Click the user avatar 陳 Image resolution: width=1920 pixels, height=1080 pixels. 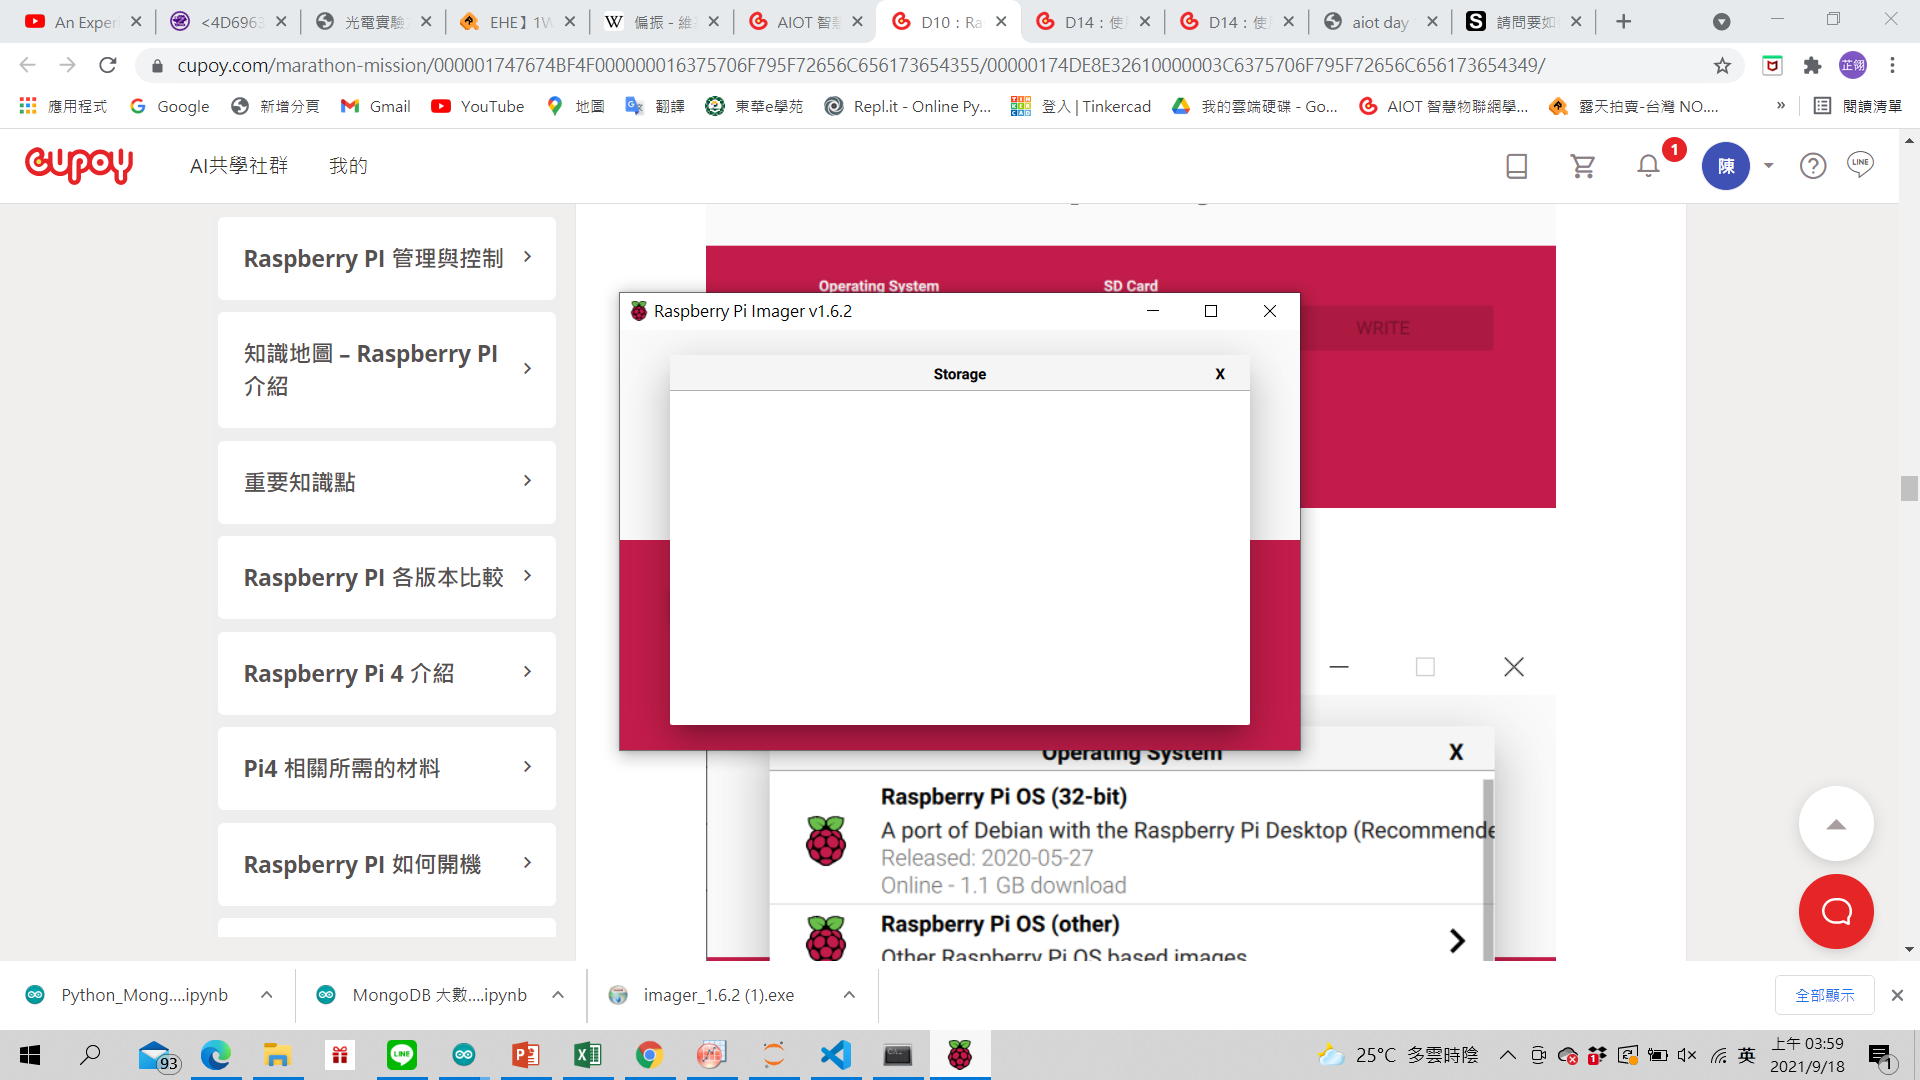point(1726,166)
